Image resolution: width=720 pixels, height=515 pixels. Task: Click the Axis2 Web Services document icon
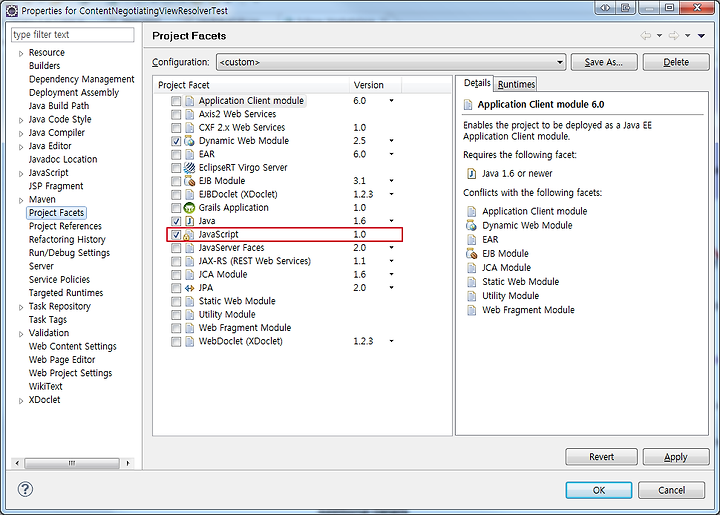click(x=189, y=114)
